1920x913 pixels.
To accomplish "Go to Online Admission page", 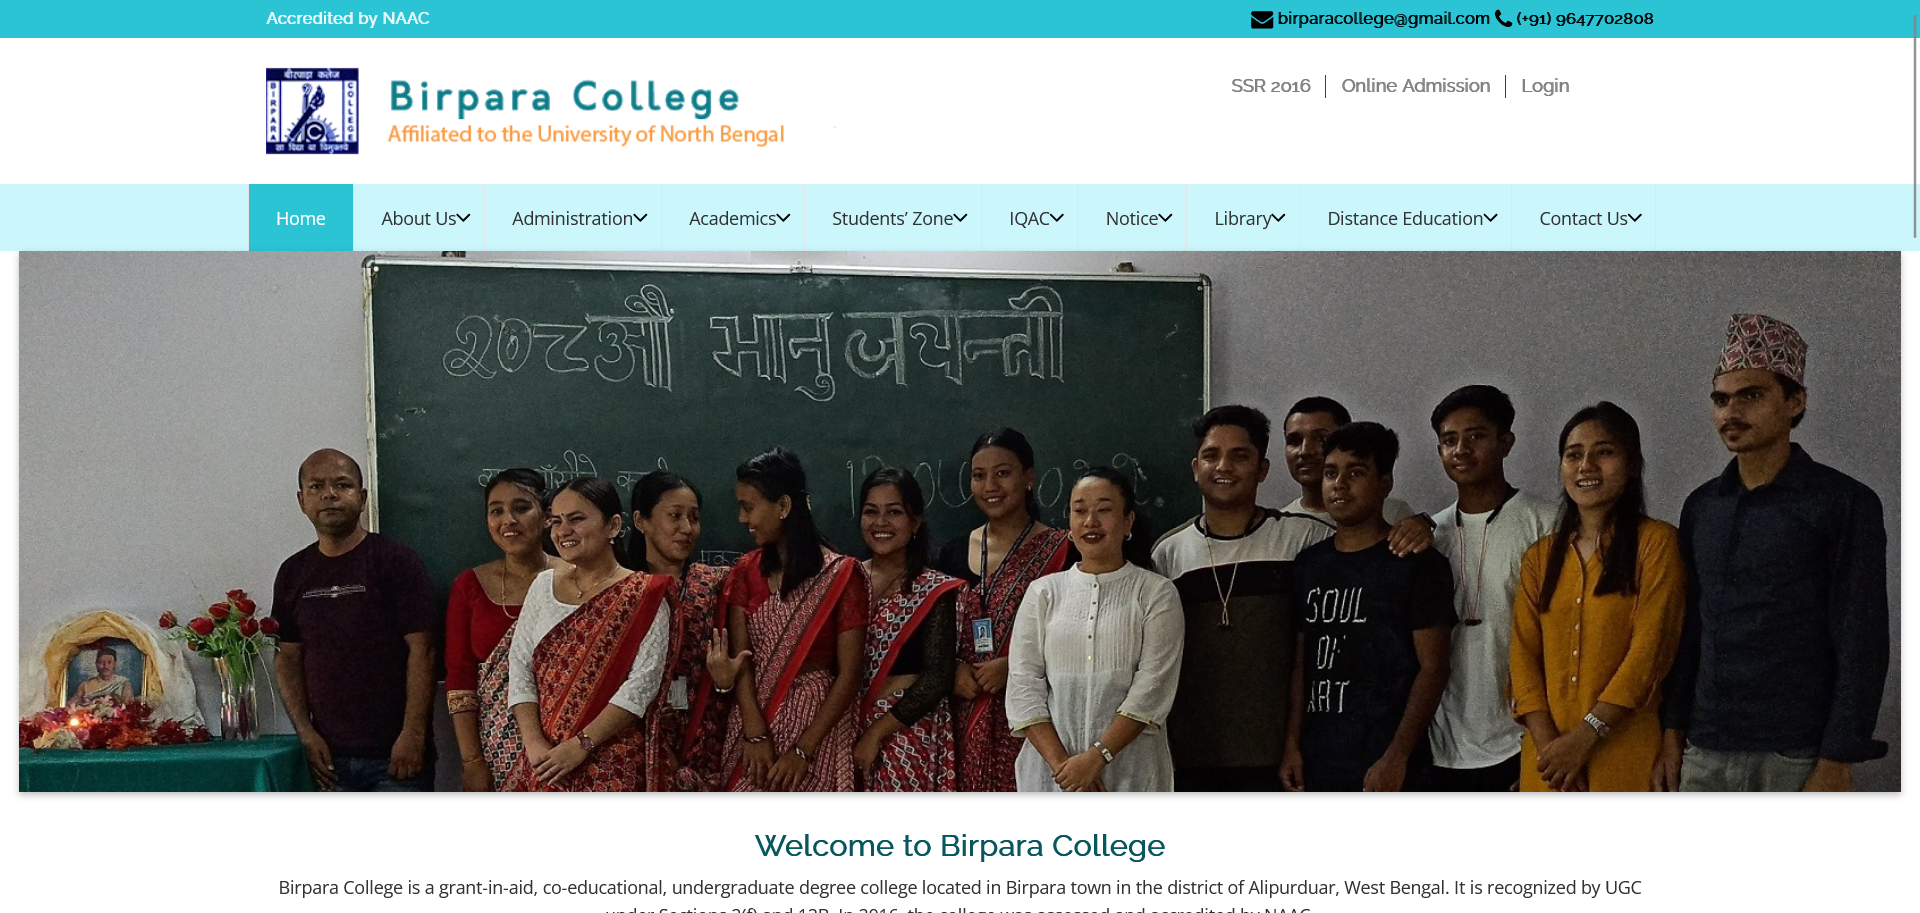I will pyautogui.click(x=1415, y=86).
